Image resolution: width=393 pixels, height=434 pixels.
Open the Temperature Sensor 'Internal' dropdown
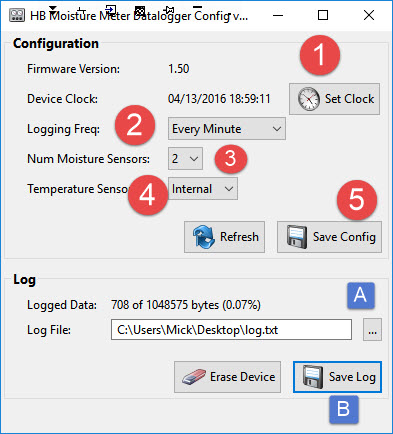pyautogui.click(x=203, y=189)
